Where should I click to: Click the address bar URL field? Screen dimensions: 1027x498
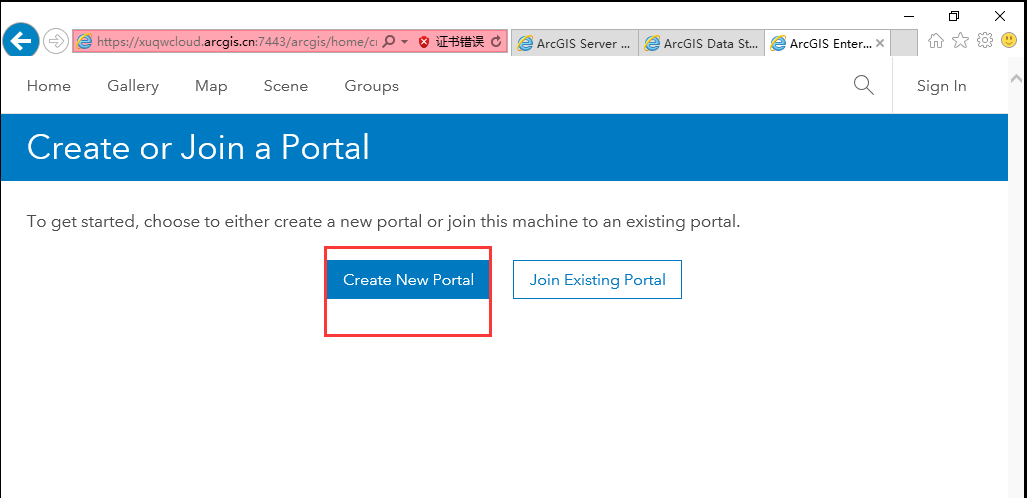point(237,42)
